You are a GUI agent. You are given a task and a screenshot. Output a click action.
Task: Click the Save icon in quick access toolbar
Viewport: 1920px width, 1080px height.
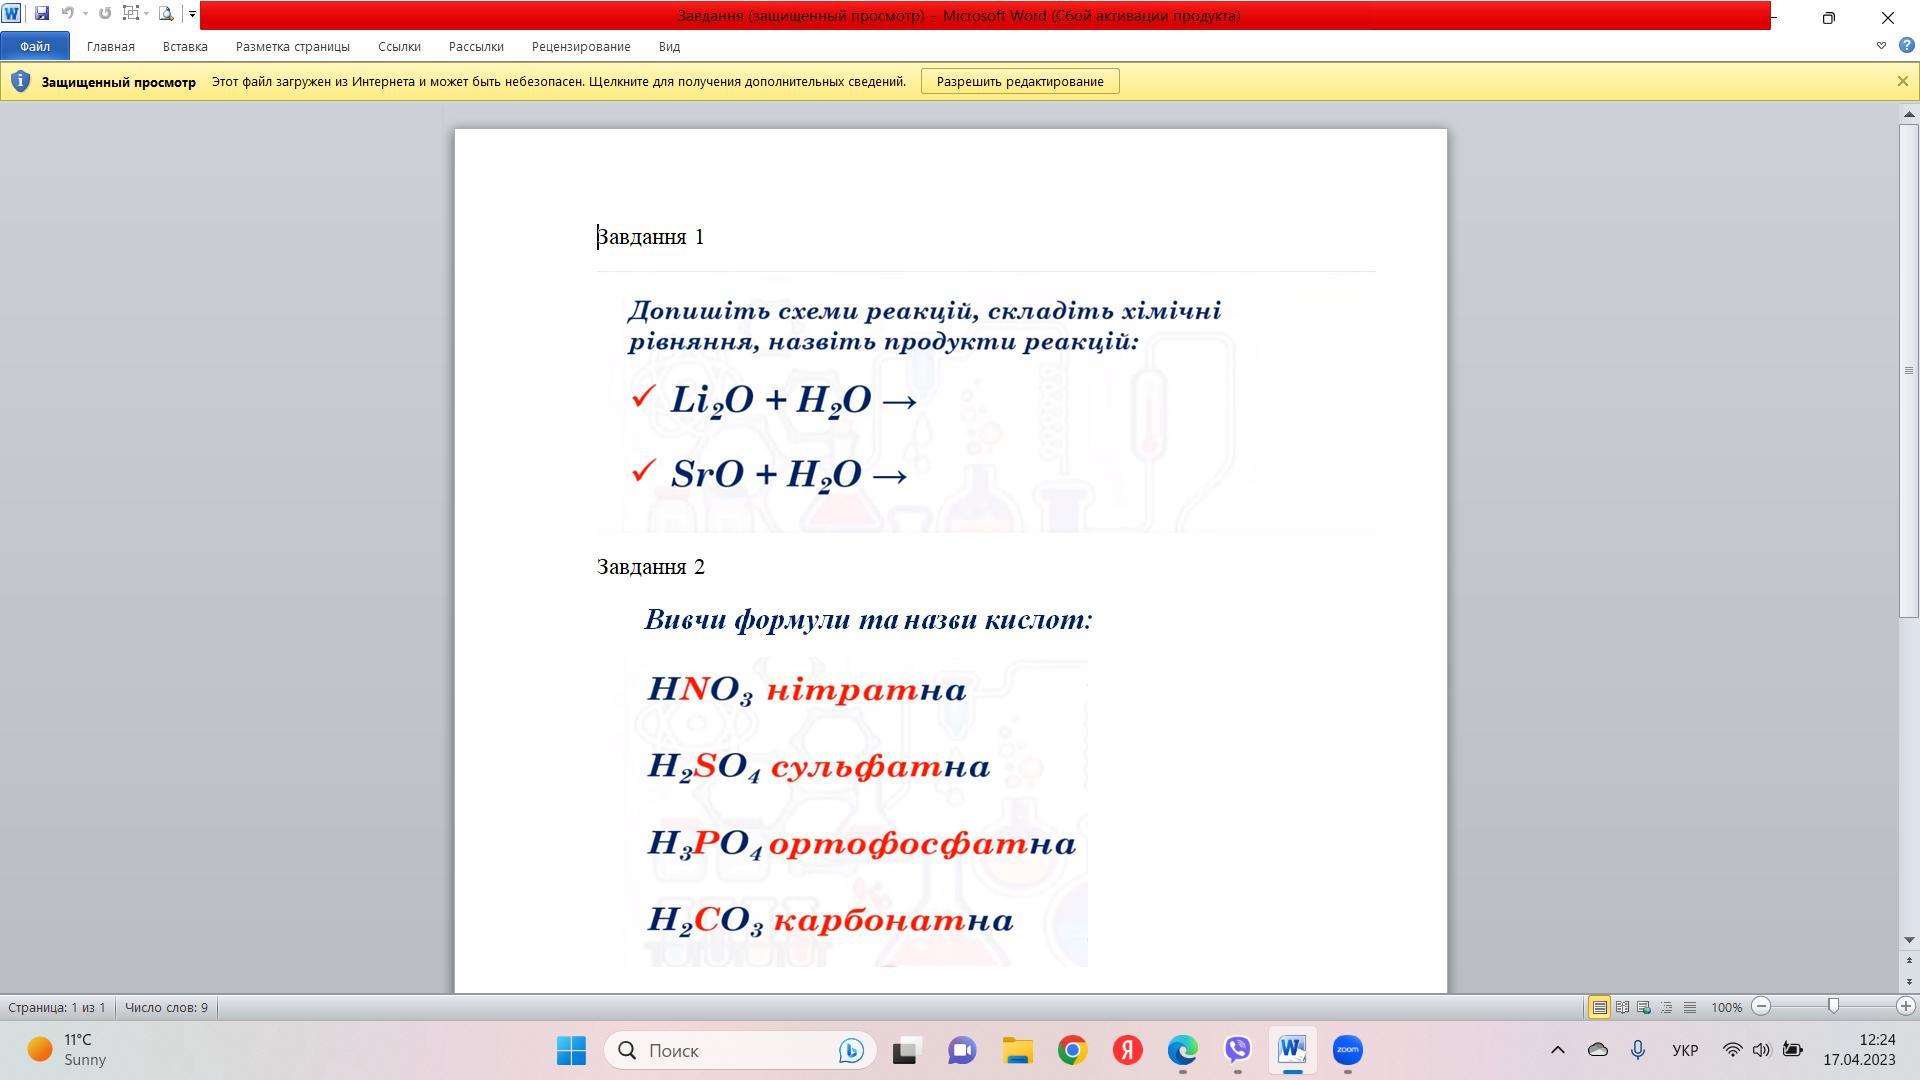(x=41, y=14)
